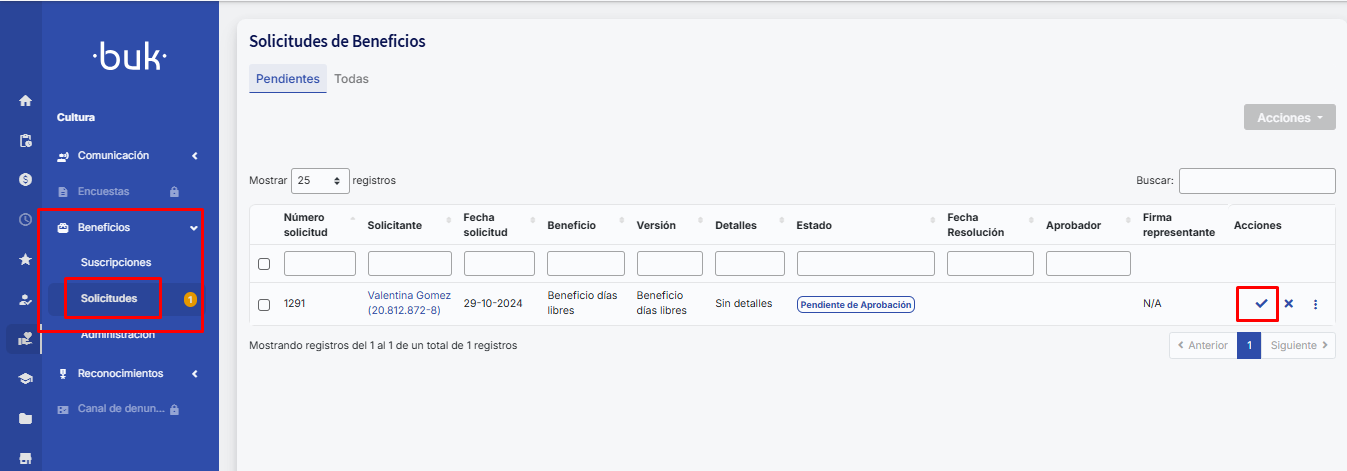Open the graduation cap training icon
The height and width of the screenshot is (471, 1347).
tap(25, 379)
